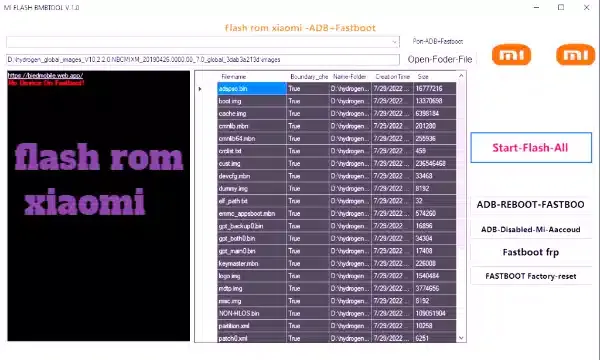Click the Size column header
Screen dimensions: 600x360
[x=435, y=77]
